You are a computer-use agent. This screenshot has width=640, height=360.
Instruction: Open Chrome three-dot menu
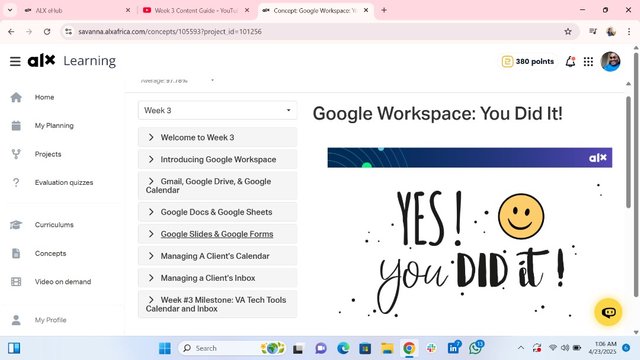(629, 31)
